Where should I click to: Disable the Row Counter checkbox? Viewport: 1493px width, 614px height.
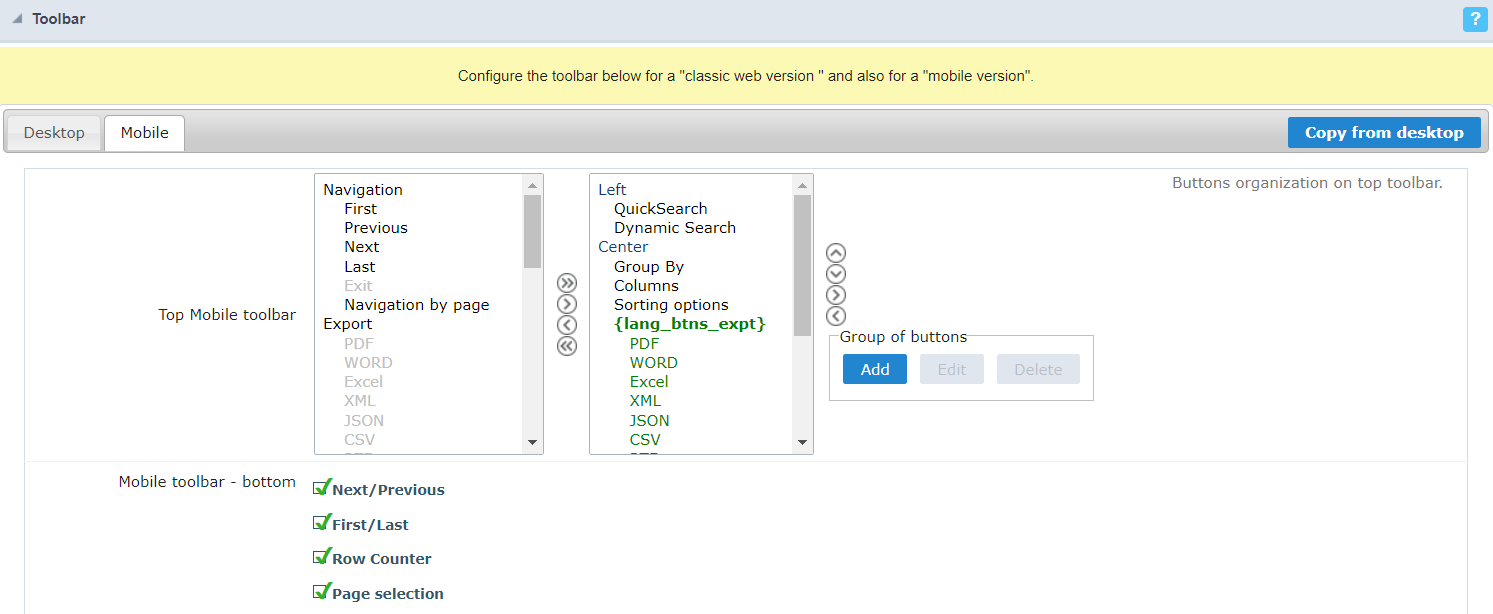coord(322,557)
